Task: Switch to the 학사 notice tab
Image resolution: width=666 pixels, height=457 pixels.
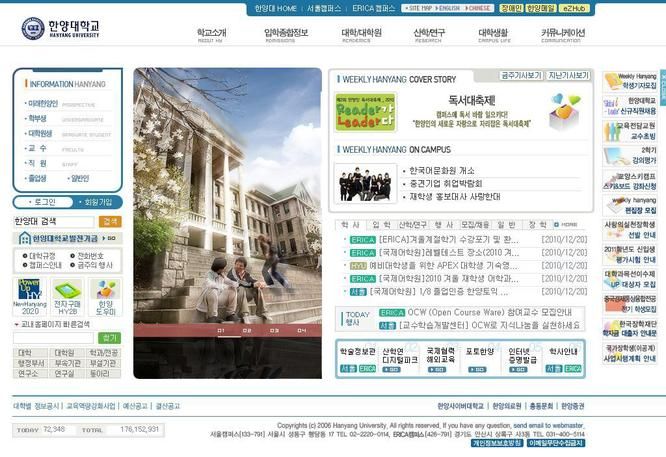Action: tap(350, 225)
